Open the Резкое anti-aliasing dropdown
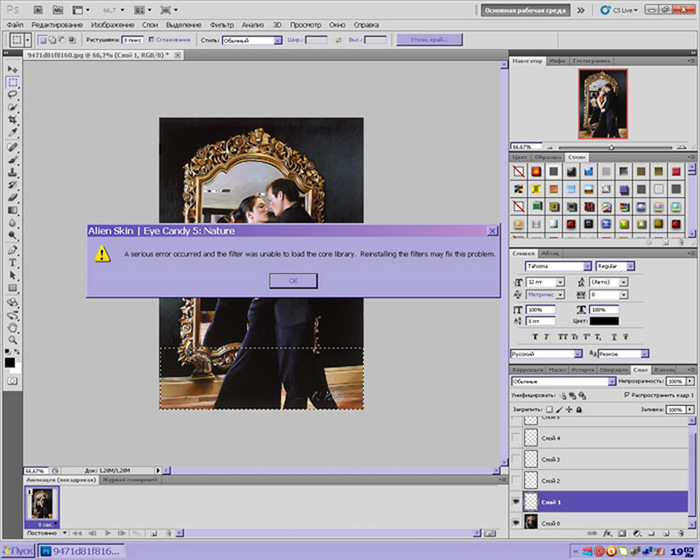 [x=645, y=354]
